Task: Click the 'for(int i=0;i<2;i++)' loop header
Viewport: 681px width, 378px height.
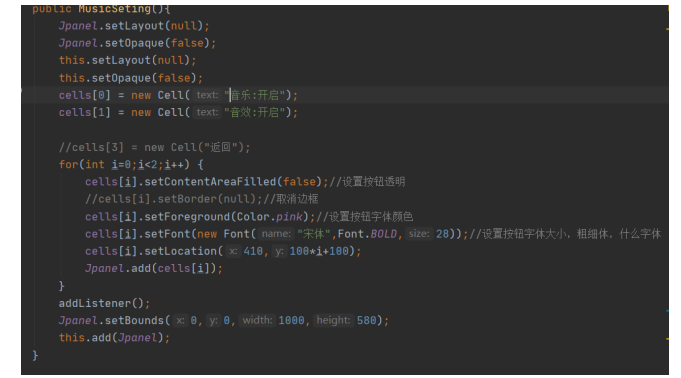Action: tap(131, 165)
